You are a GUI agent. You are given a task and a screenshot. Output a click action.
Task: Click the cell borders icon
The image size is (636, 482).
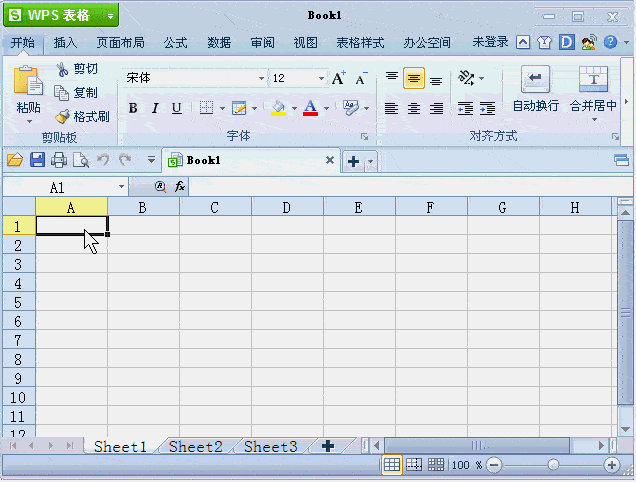coord(206,108)
